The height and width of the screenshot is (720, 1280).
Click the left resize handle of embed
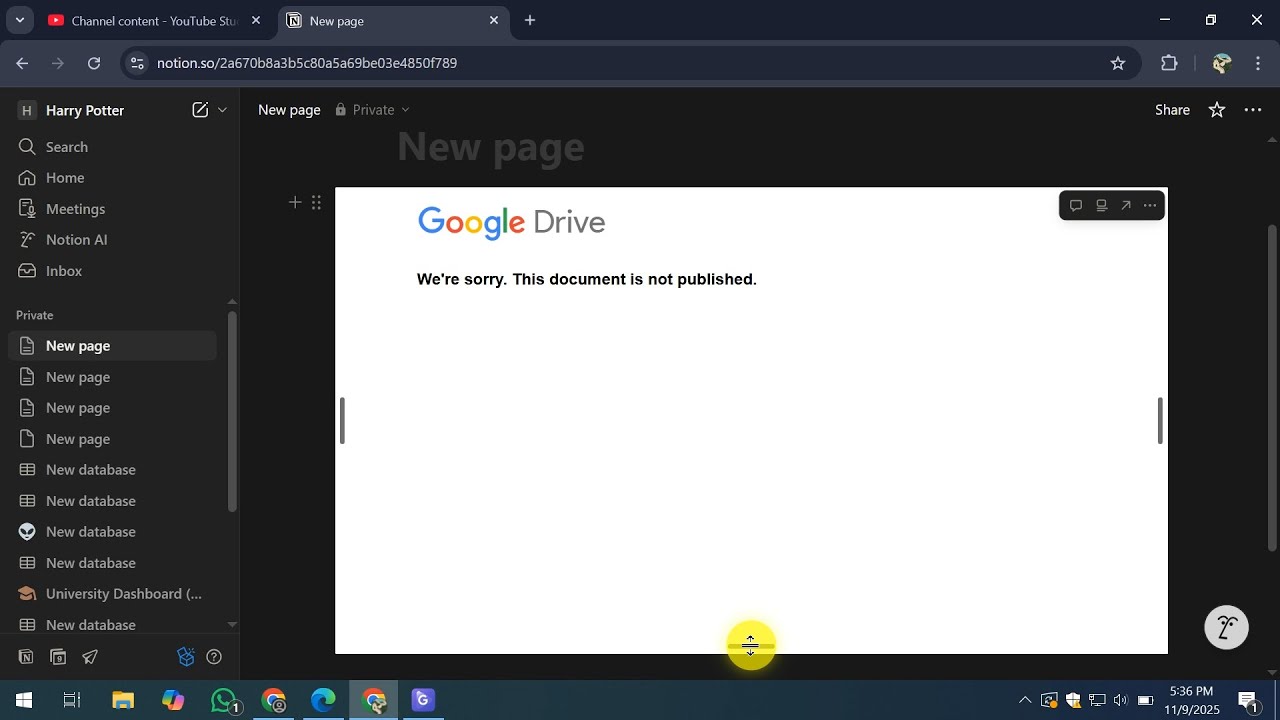[x=342, y=421]
